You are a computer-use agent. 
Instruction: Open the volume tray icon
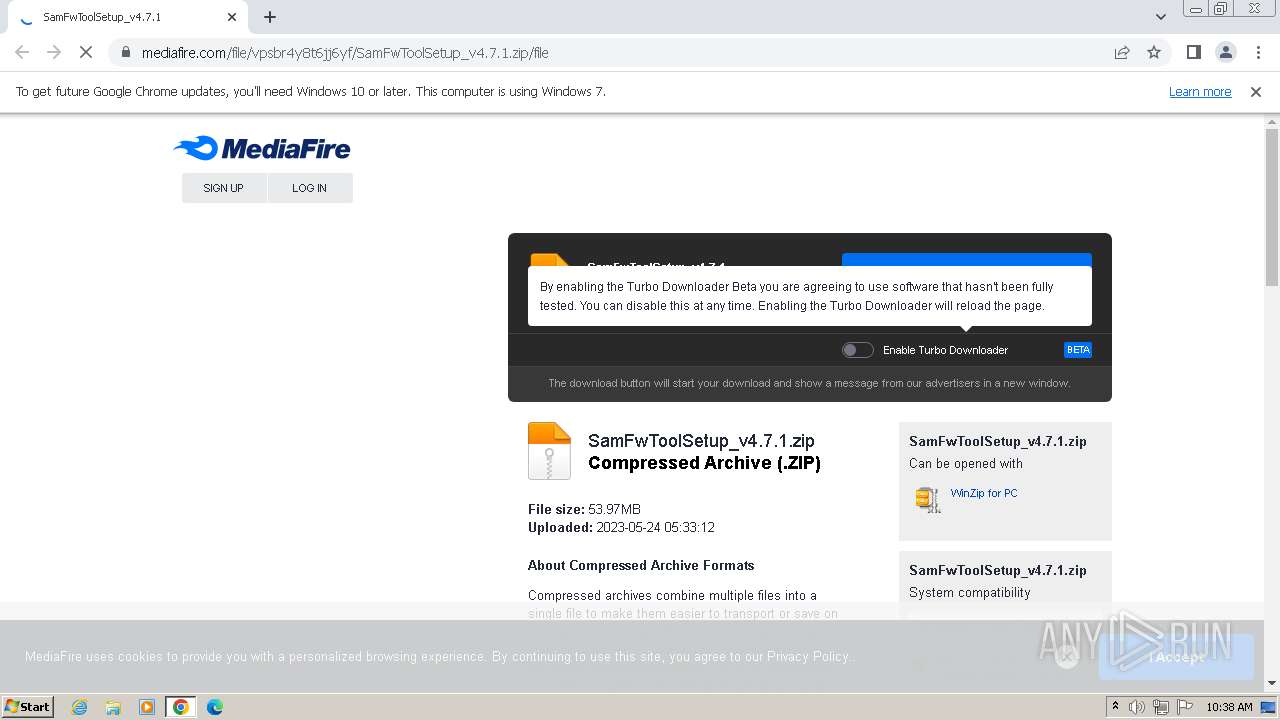pos(1137,707)
